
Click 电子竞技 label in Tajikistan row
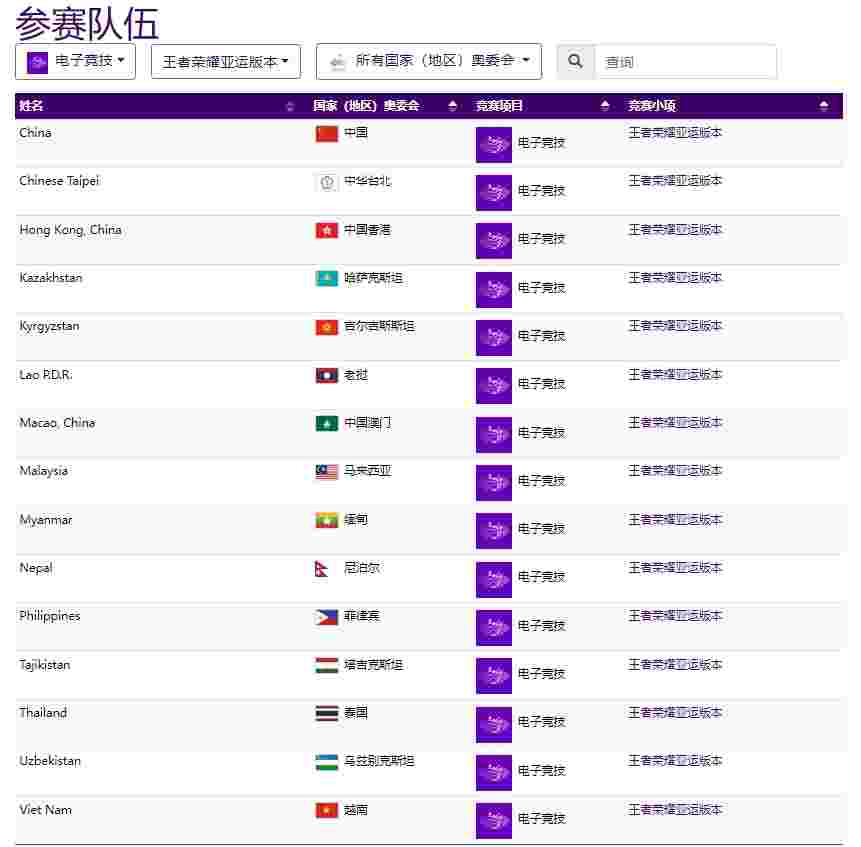point(541,674)
